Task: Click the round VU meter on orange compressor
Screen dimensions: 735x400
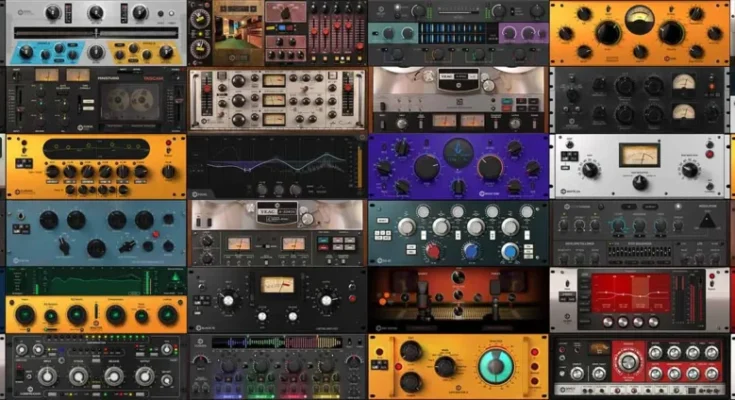Action: pos(640,20)
